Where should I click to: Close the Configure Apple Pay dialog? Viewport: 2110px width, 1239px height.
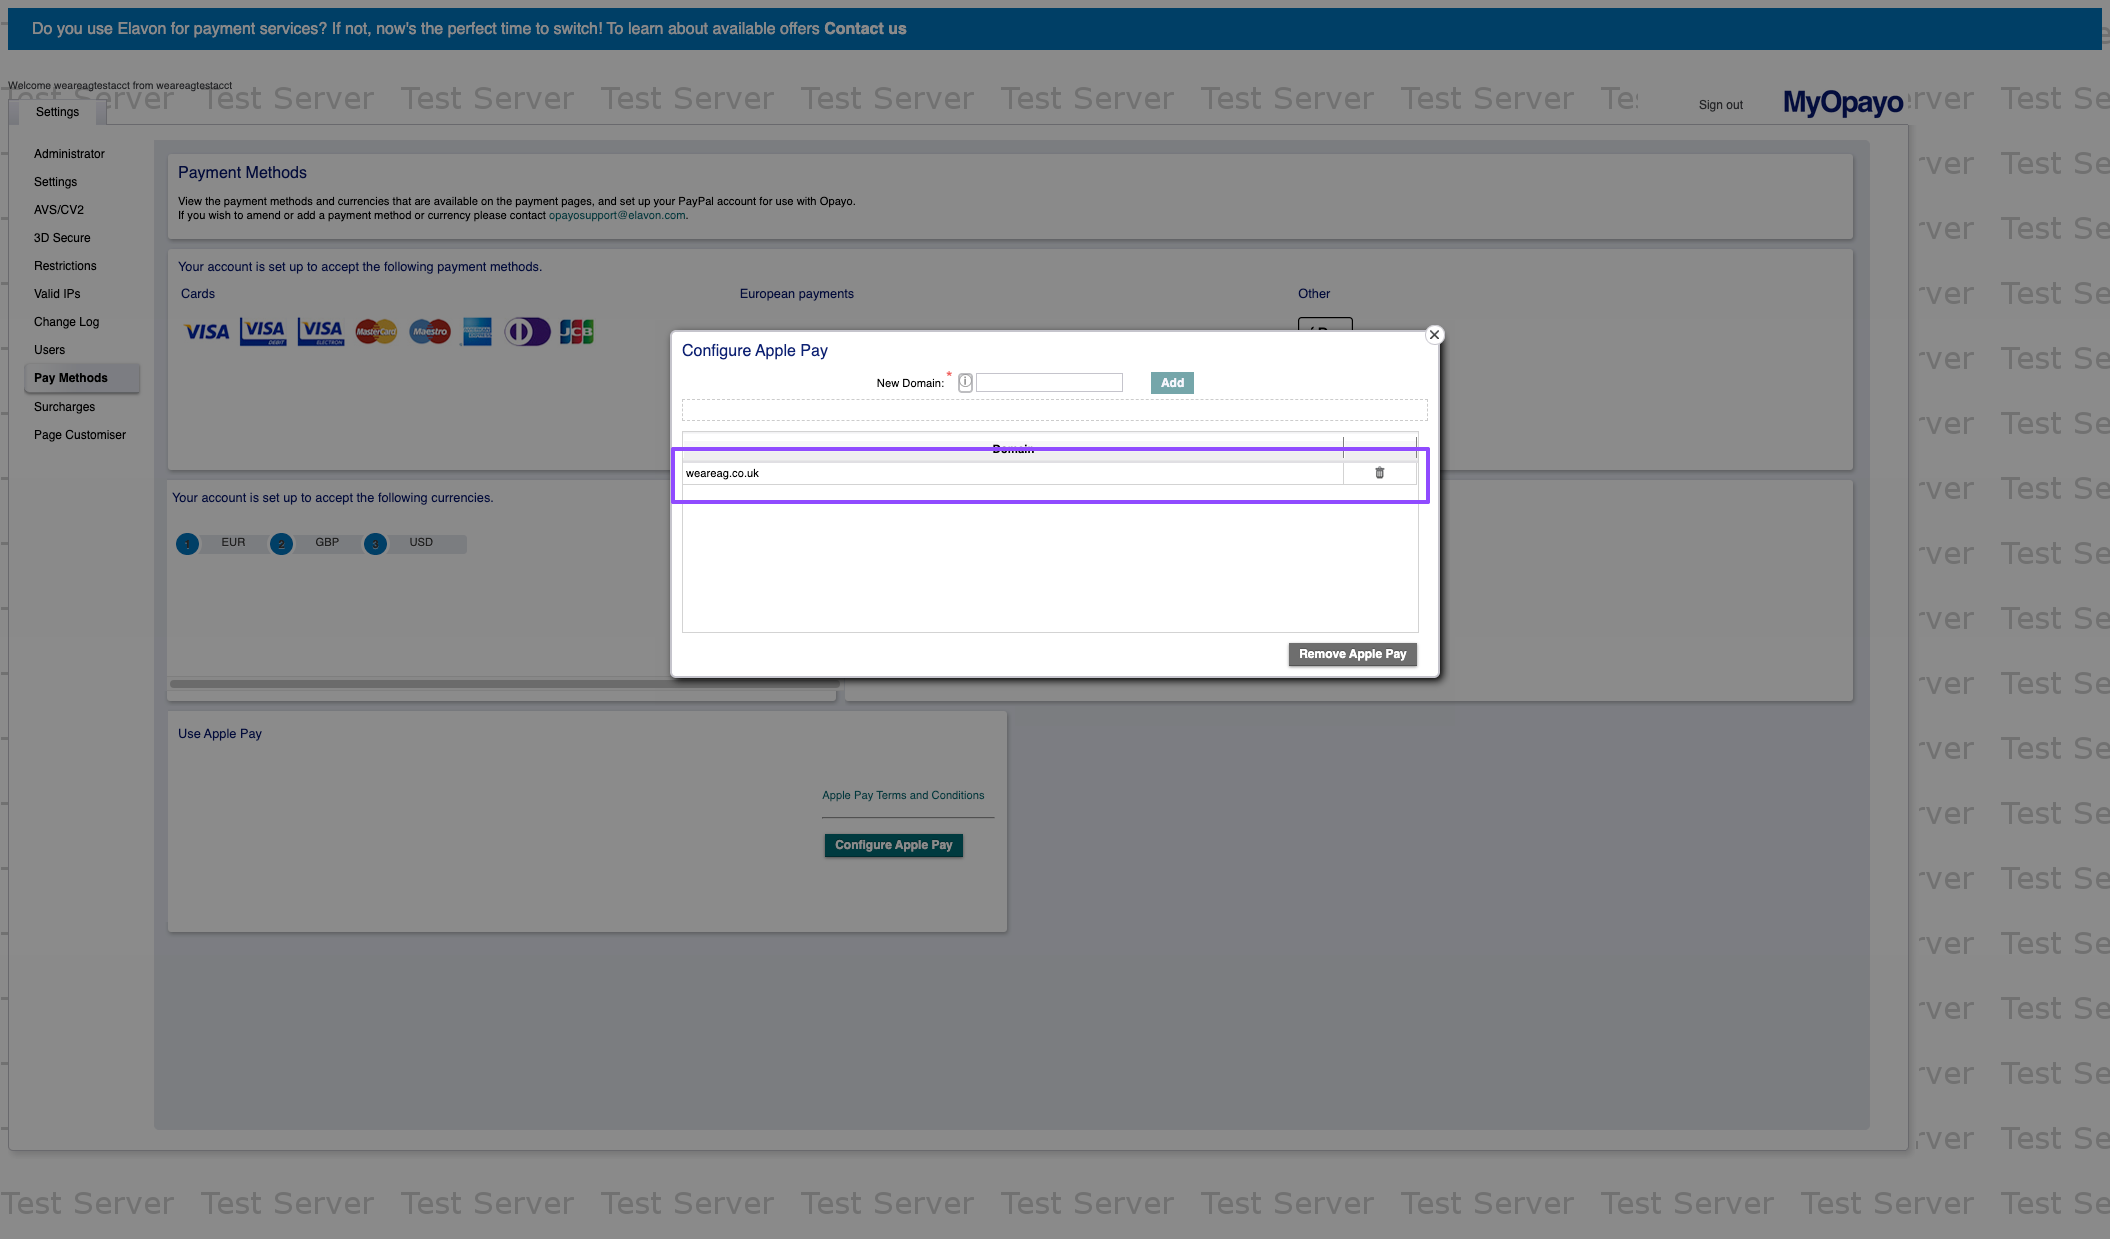click(x=1434, y=335)
